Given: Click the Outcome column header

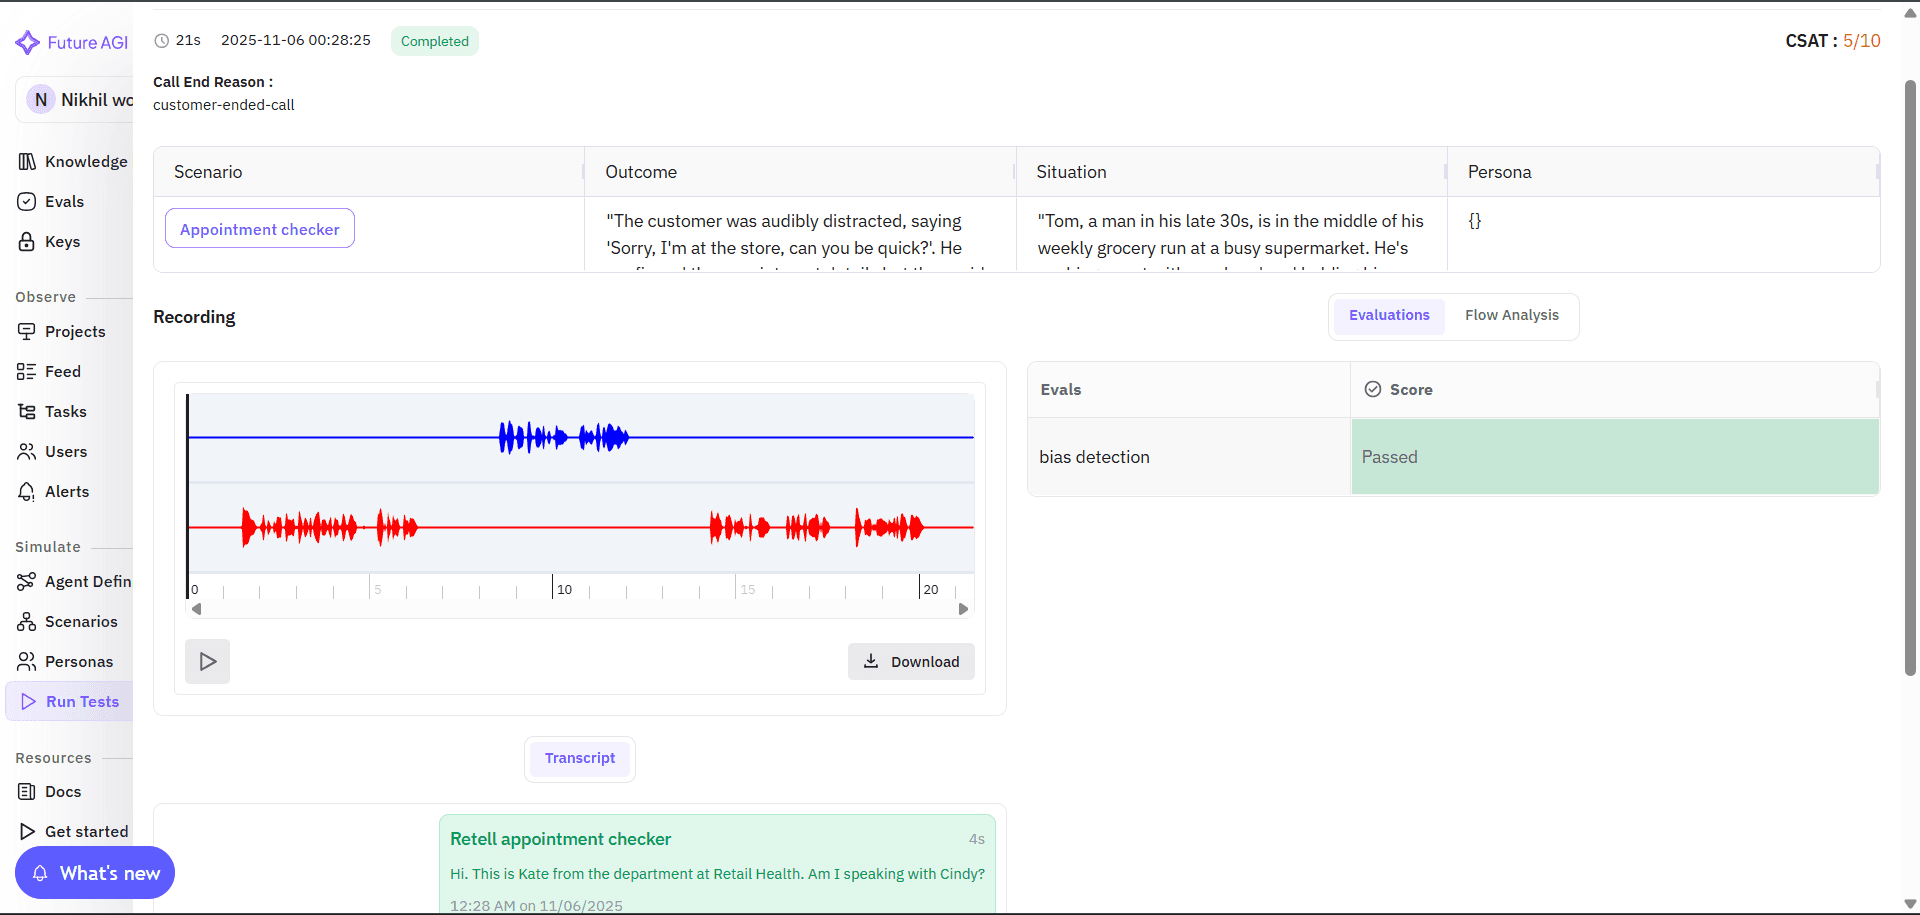Looking at the screenshot, I should 800,172.
